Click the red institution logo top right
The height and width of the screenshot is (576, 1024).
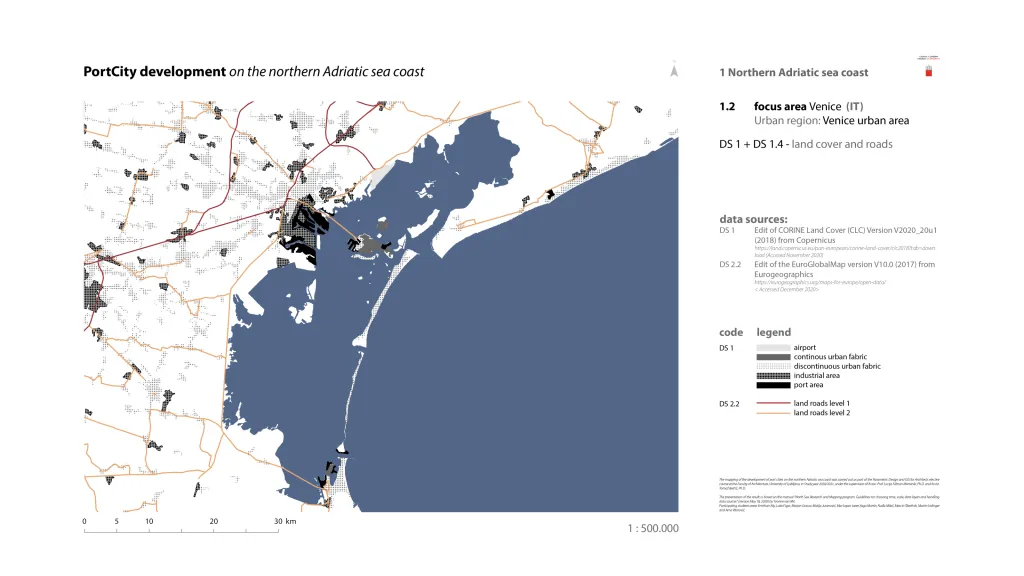(927, 69)
